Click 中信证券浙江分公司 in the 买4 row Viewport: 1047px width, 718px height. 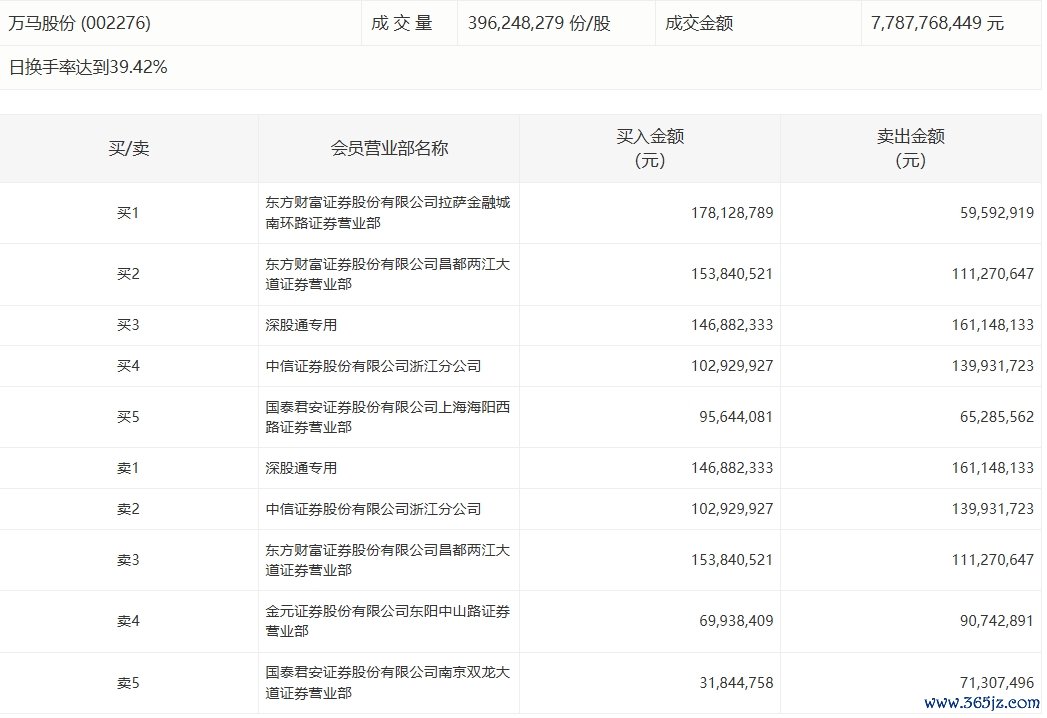[x=373, y=366]
